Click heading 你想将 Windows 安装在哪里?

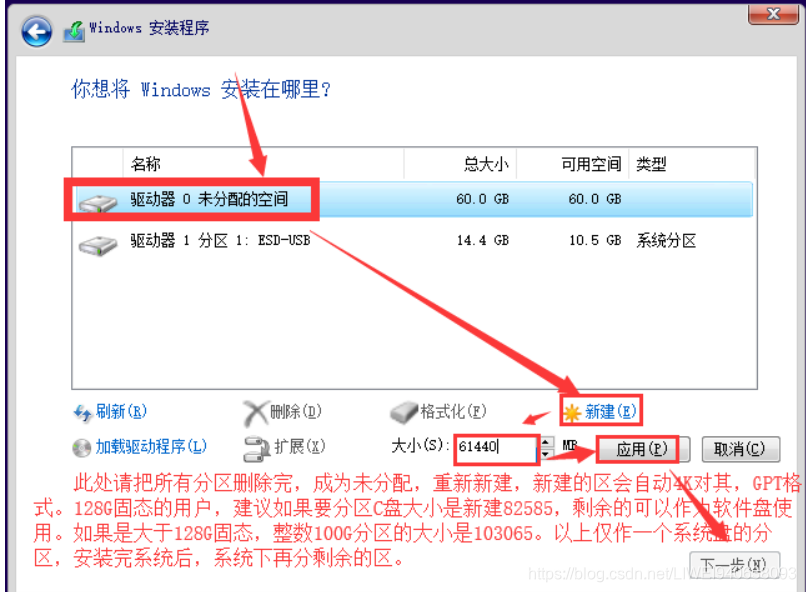(200, 89)
